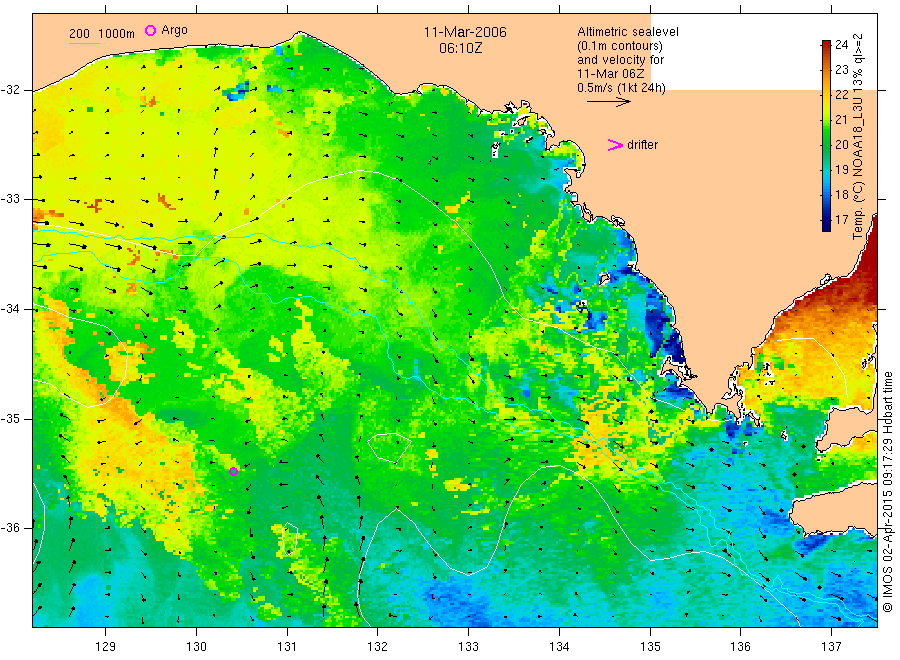900x660 pixels.
Task: Click the color bar value 24
Action: tap(841, 45)
